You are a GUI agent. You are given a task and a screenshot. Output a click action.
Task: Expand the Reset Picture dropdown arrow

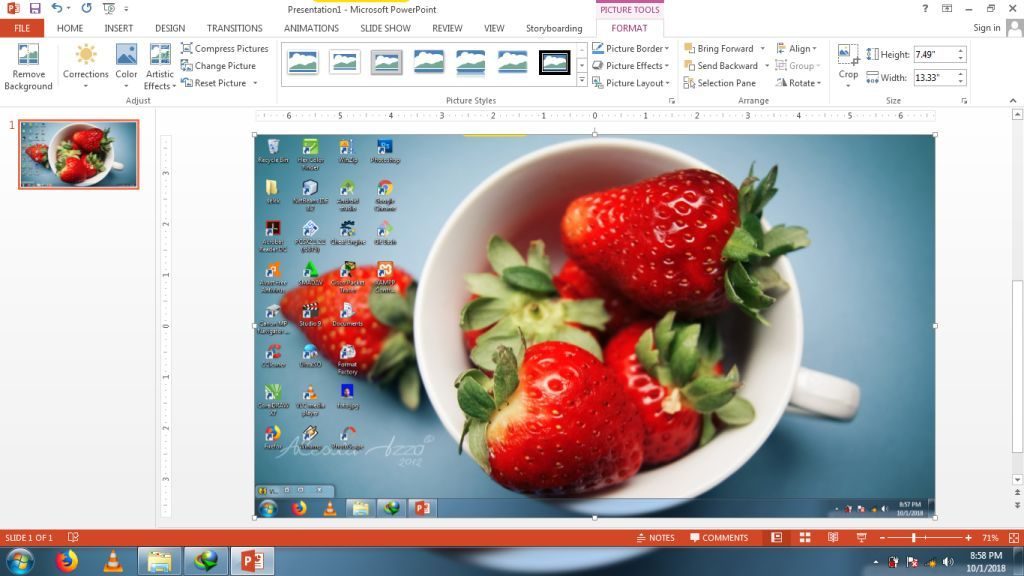tap(255, 83)
